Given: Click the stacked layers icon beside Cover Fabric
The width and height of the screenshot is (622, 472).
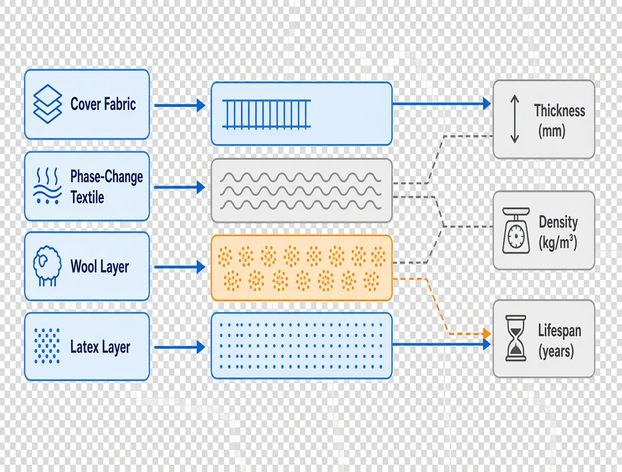Looking at the screenshot, I should [x=47, y=104].
